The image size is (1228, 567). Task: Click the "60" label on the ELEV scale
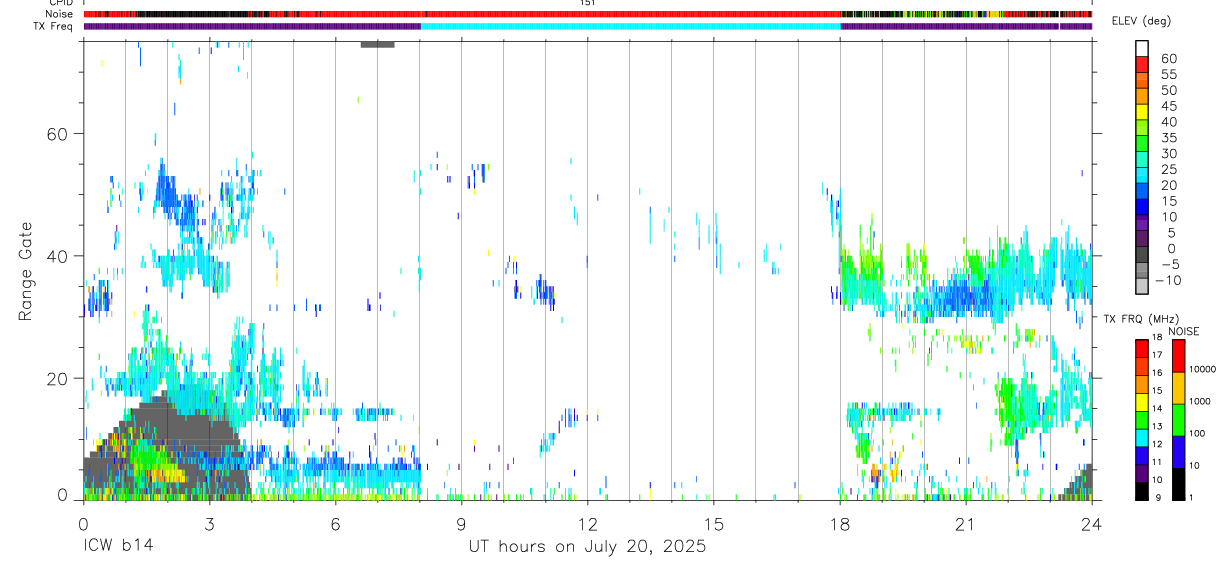point(1167,58)
